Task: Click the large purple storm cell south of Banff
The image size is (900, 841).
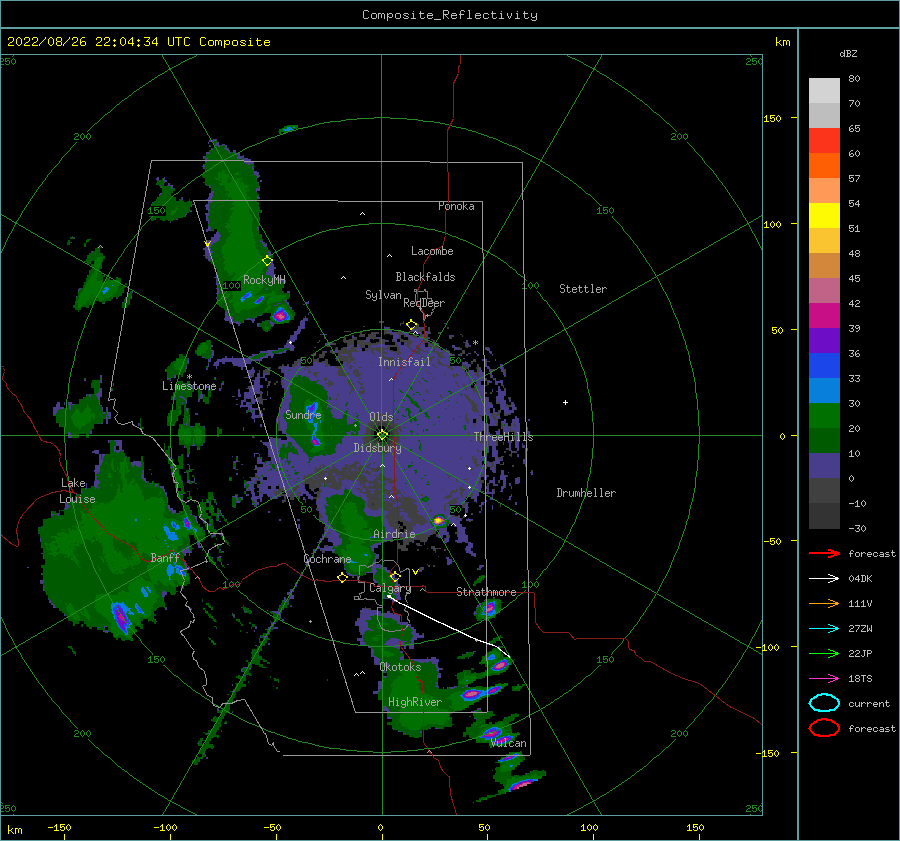Action: (121, 617)
